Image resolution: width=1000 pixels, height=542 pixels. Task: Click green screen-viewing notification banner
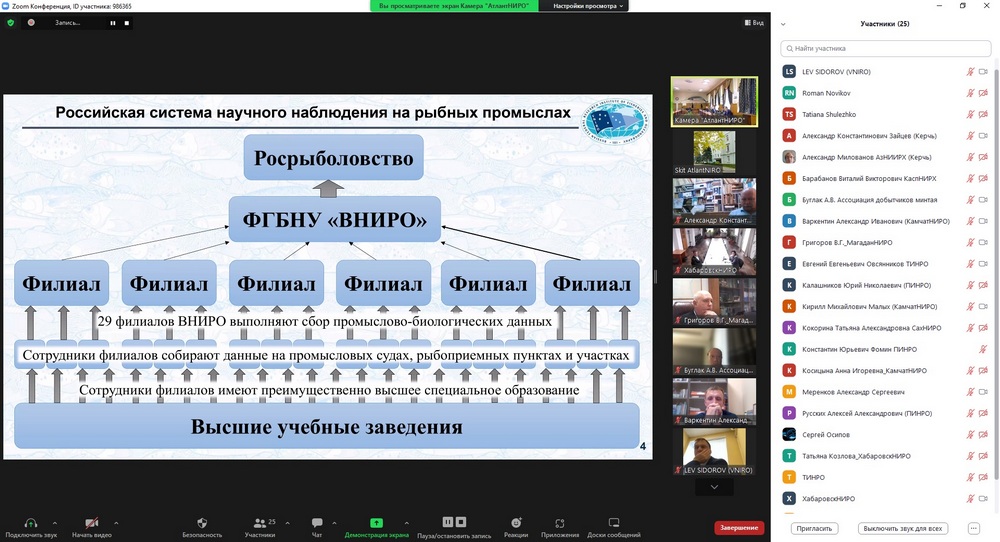454,6
